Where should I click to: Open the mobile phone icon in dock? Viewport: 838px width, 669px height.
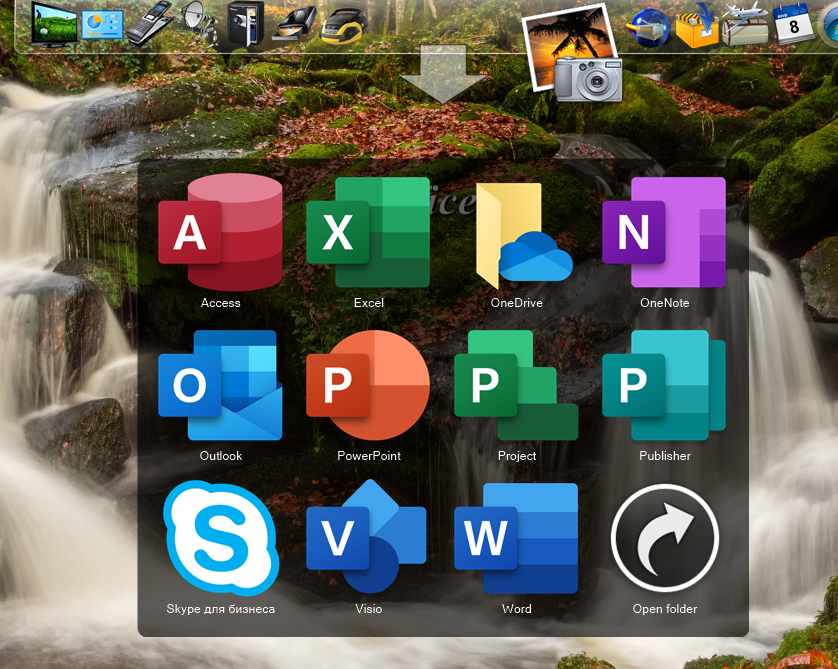(150, 24)
